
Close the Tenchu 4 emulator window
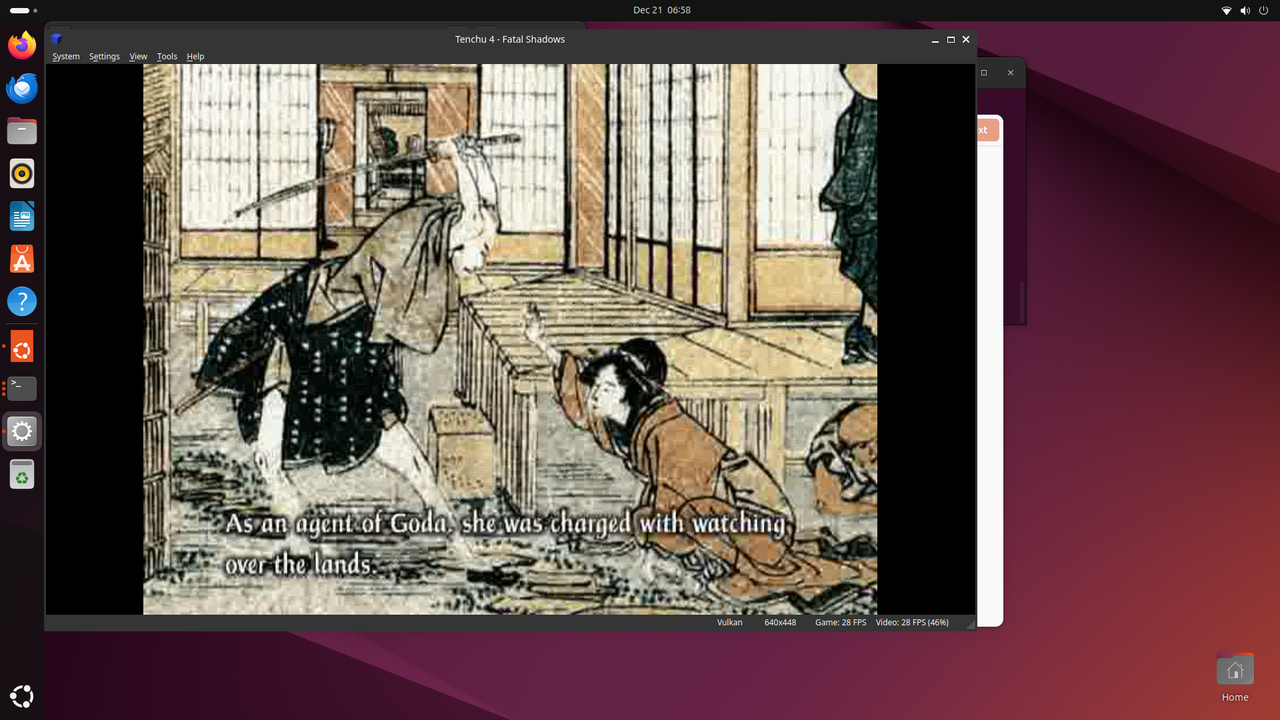(x=966, y=40)
